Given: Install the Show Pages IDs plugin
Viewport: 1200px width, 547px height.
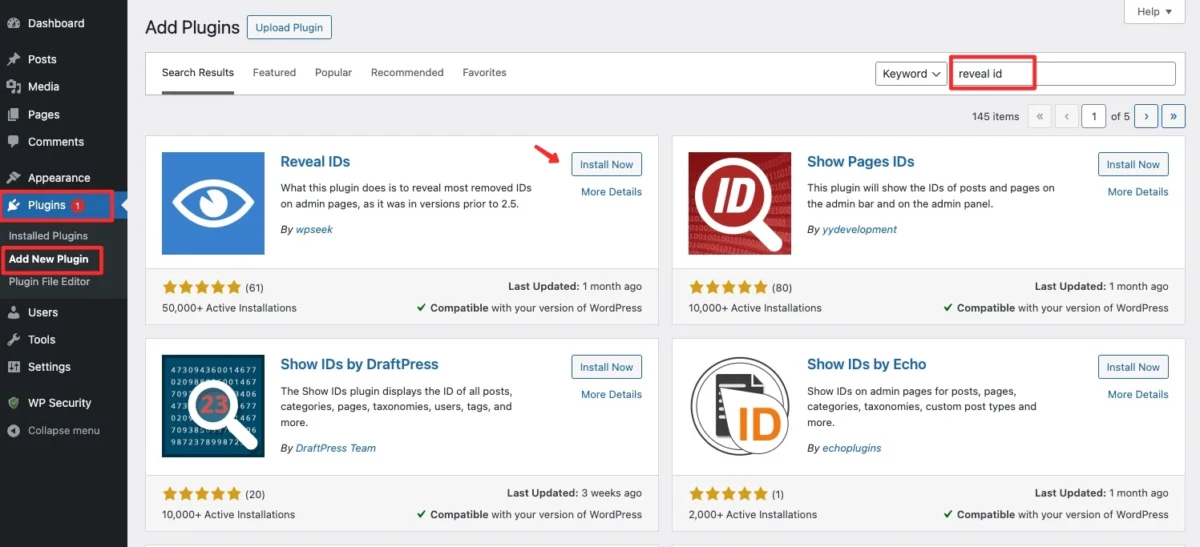Looking at the screenshot, I should (1133, 165).
